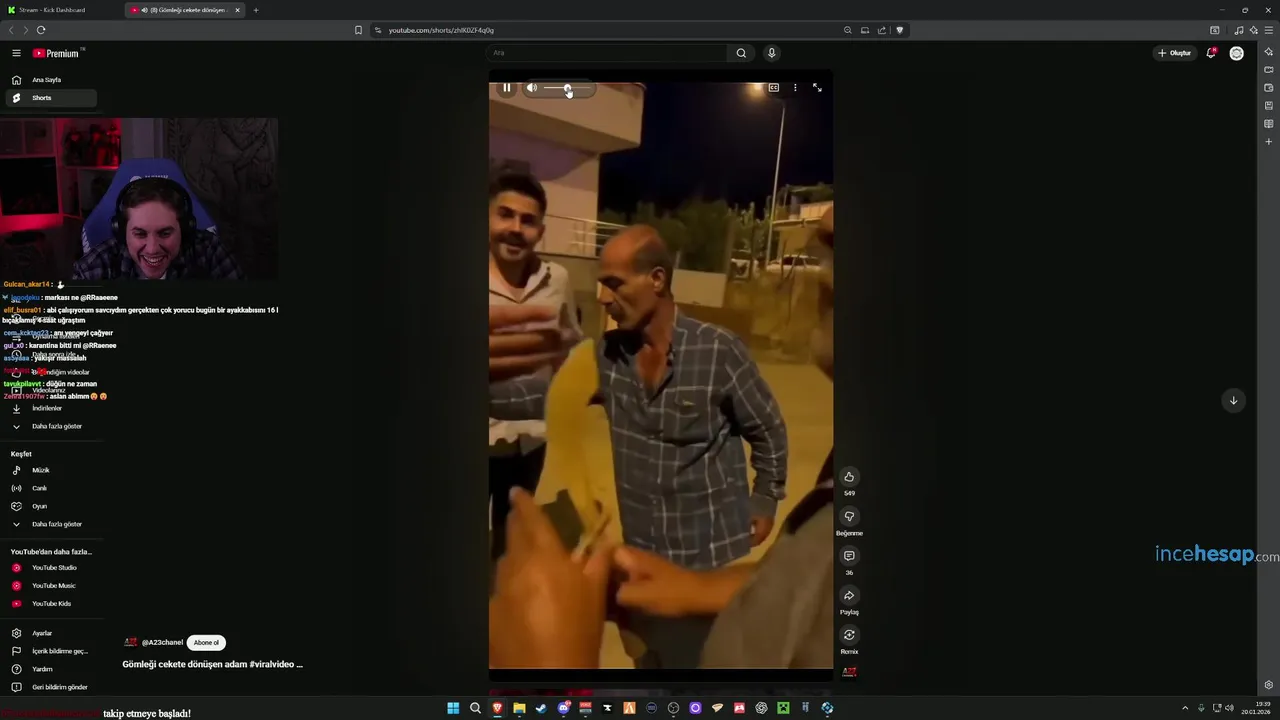This screenshot has height=720, width=1280.
Task: Enter fullscreen mode on the Short
Action: click(817, 88)
